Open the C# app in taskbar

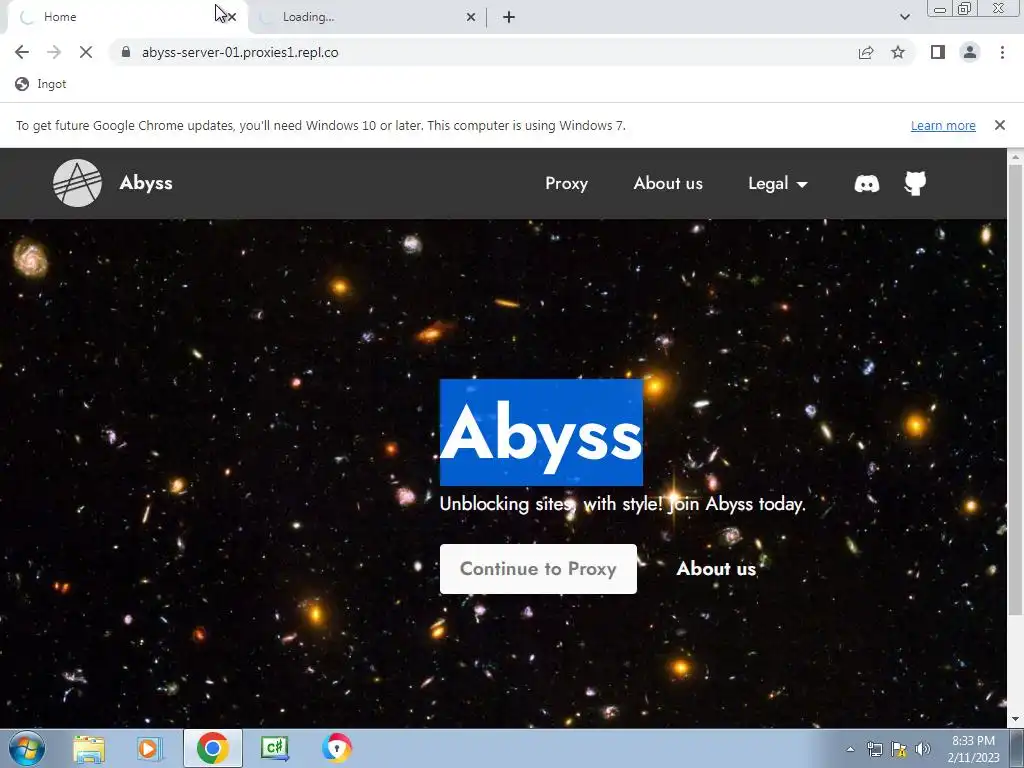(274, 748)
